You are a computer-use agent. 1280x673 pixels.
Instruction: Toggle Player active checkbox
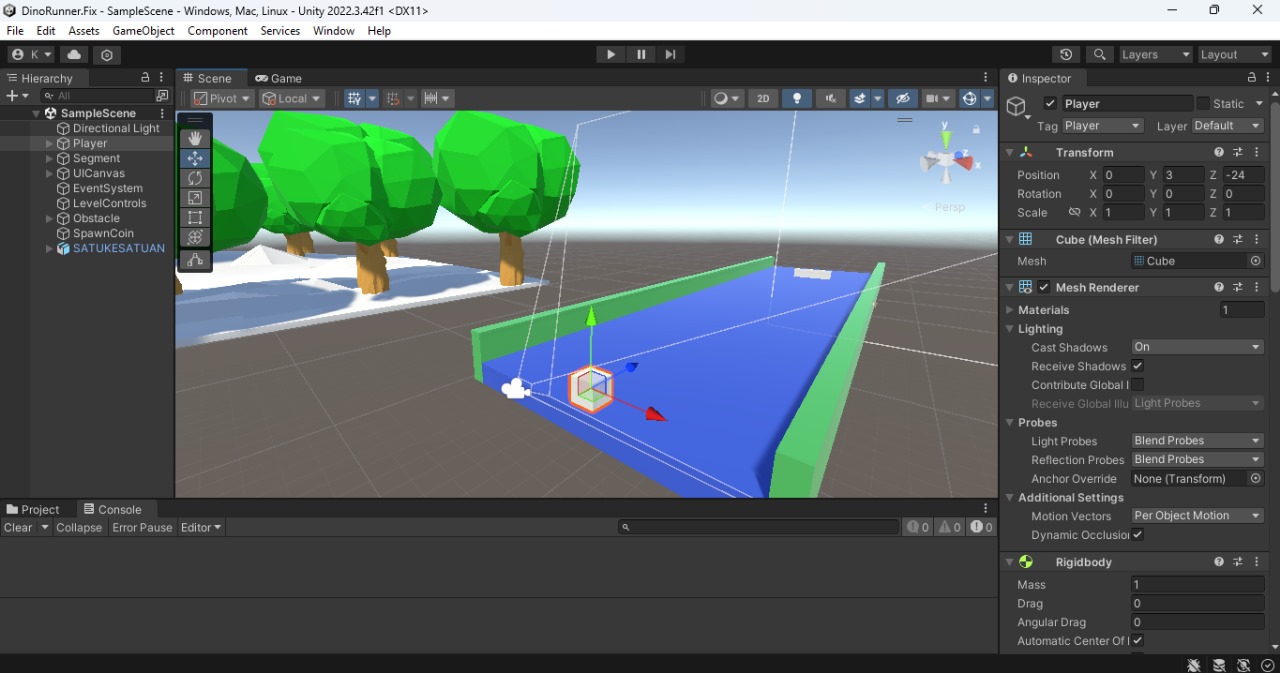pyautogui.click(x=1050, y=103)
